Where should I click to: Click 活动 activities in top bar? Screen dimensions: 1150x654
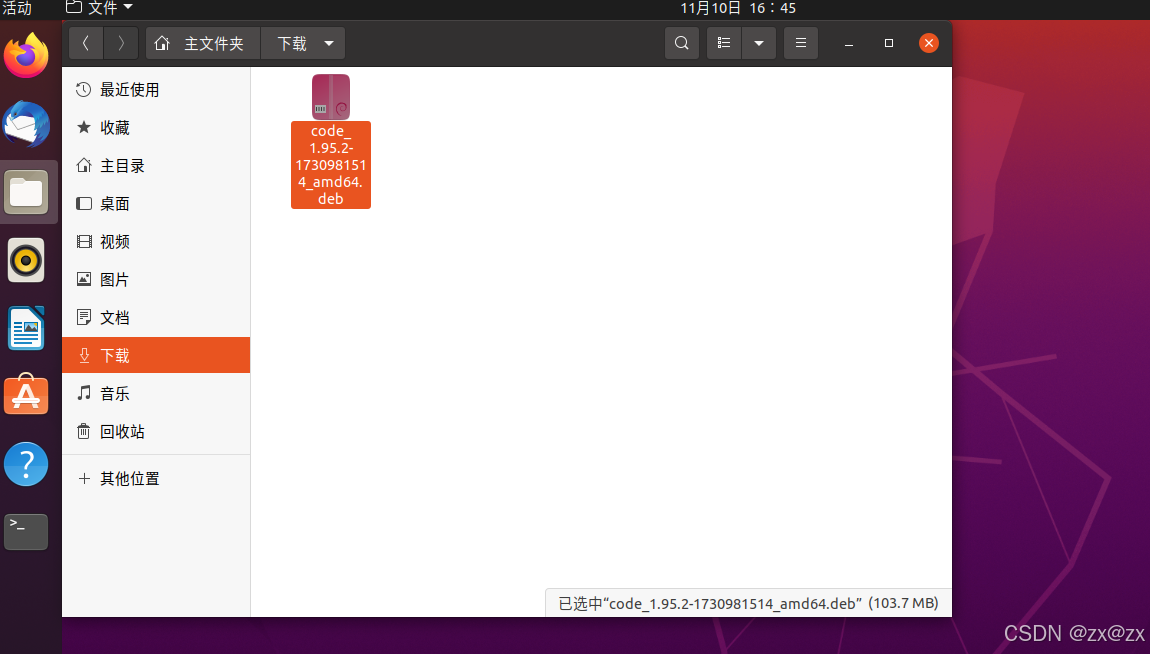point(17,8)
